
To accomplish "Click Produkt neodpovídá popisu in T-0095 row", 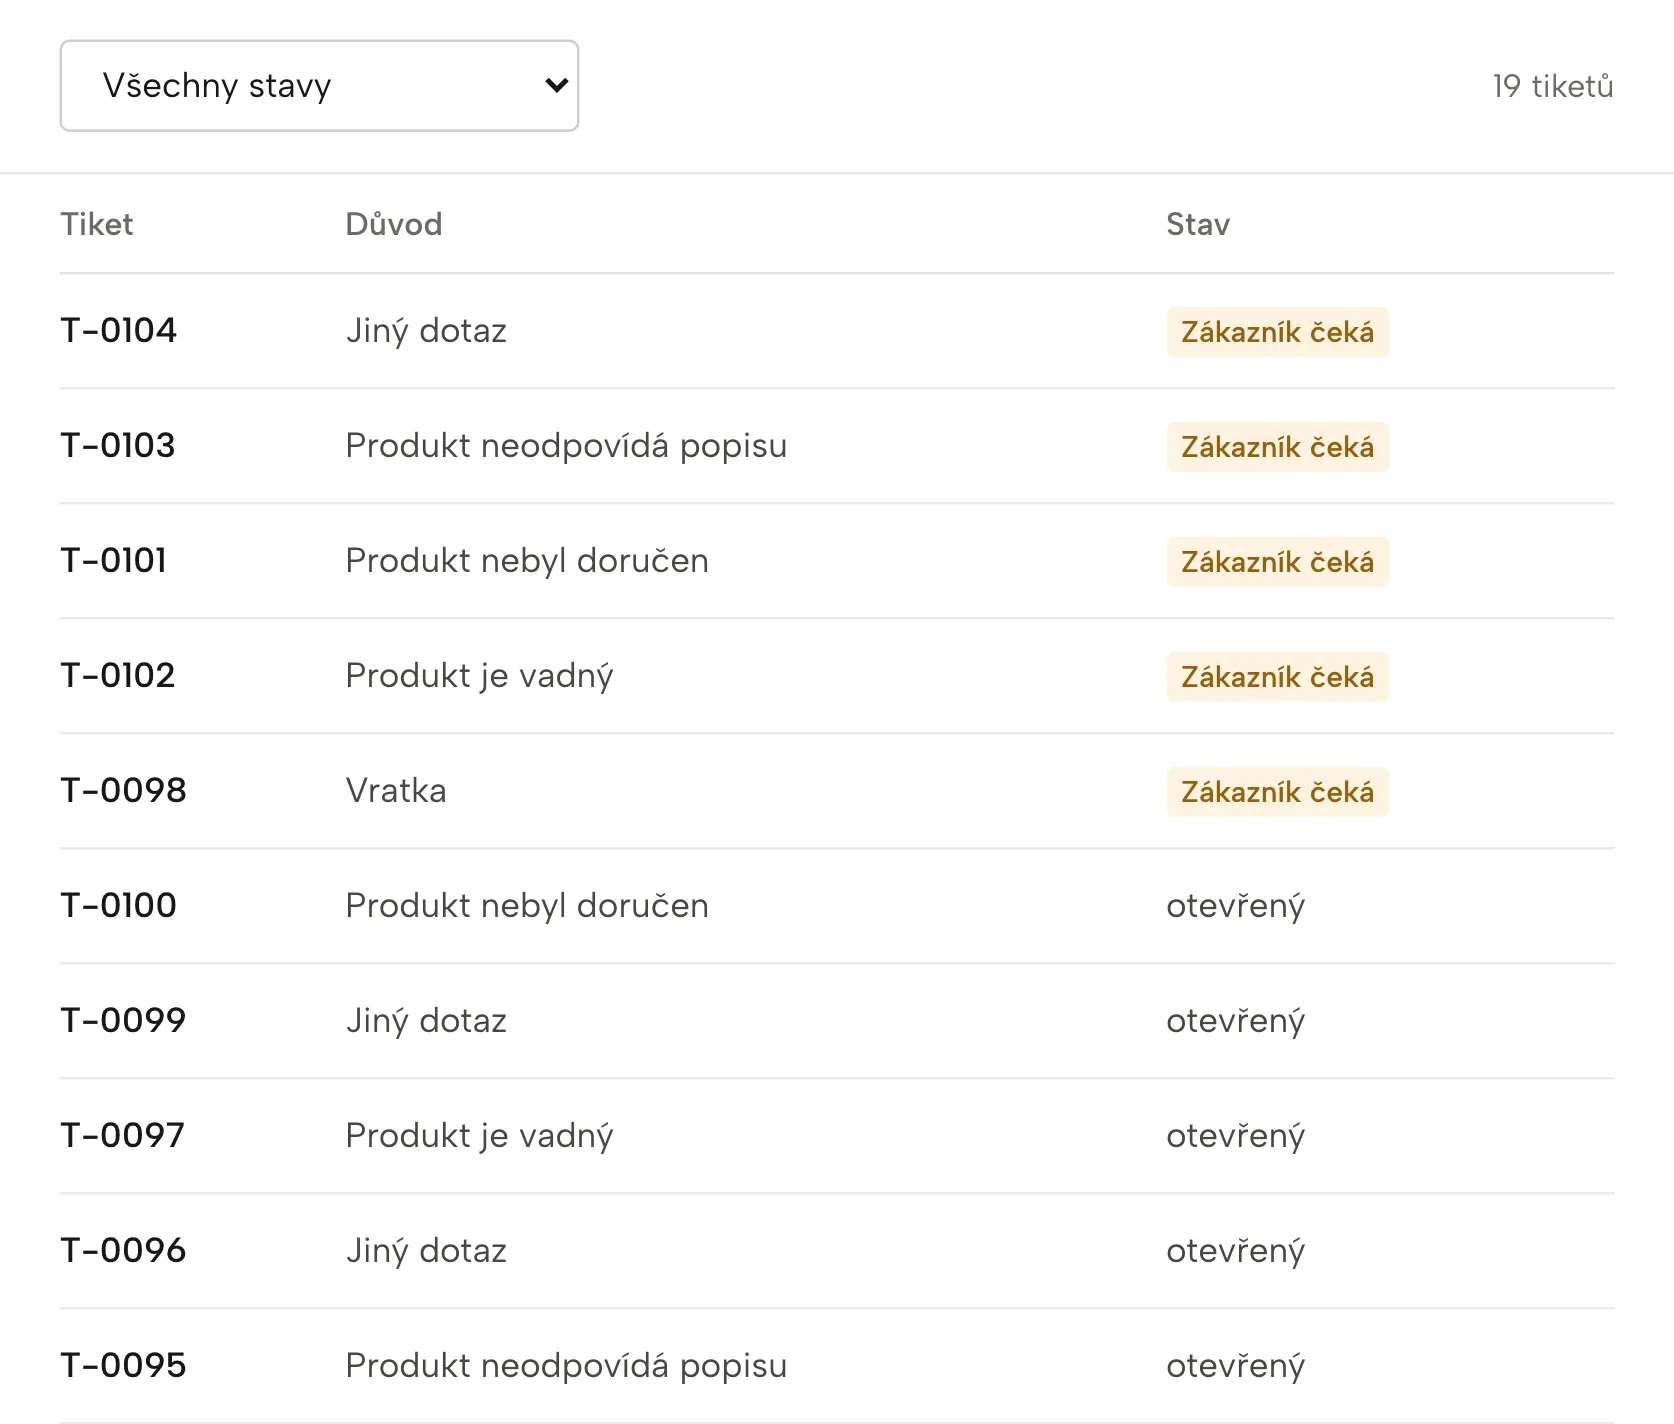I will 566,1366.
